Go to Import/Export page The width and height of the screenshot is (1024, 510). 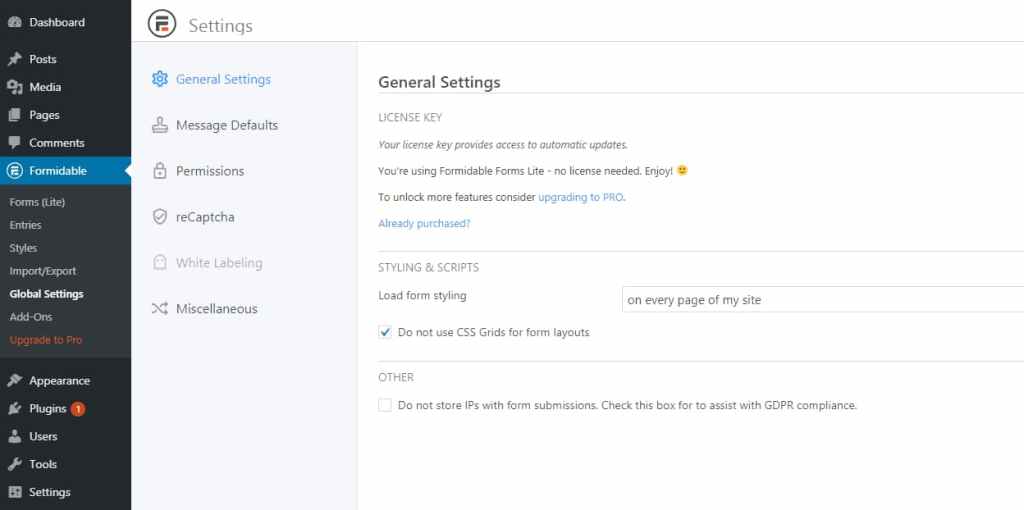tap(42, 271)
